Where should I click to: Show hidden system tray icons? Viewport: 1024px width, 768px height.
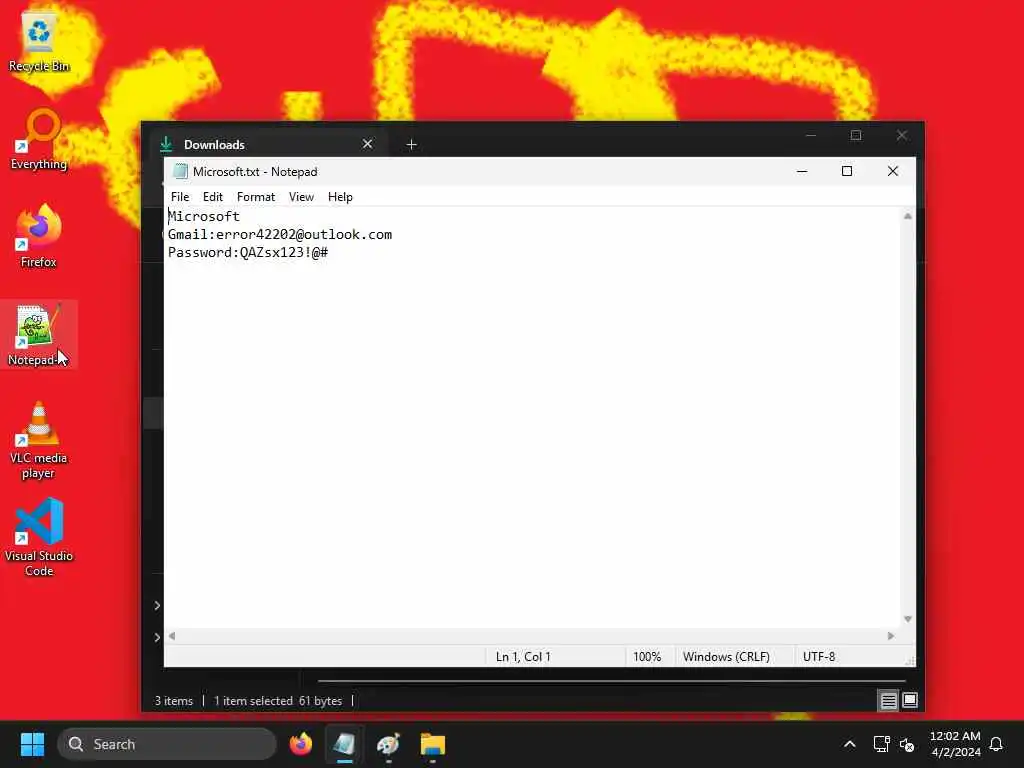pos(850,744)
